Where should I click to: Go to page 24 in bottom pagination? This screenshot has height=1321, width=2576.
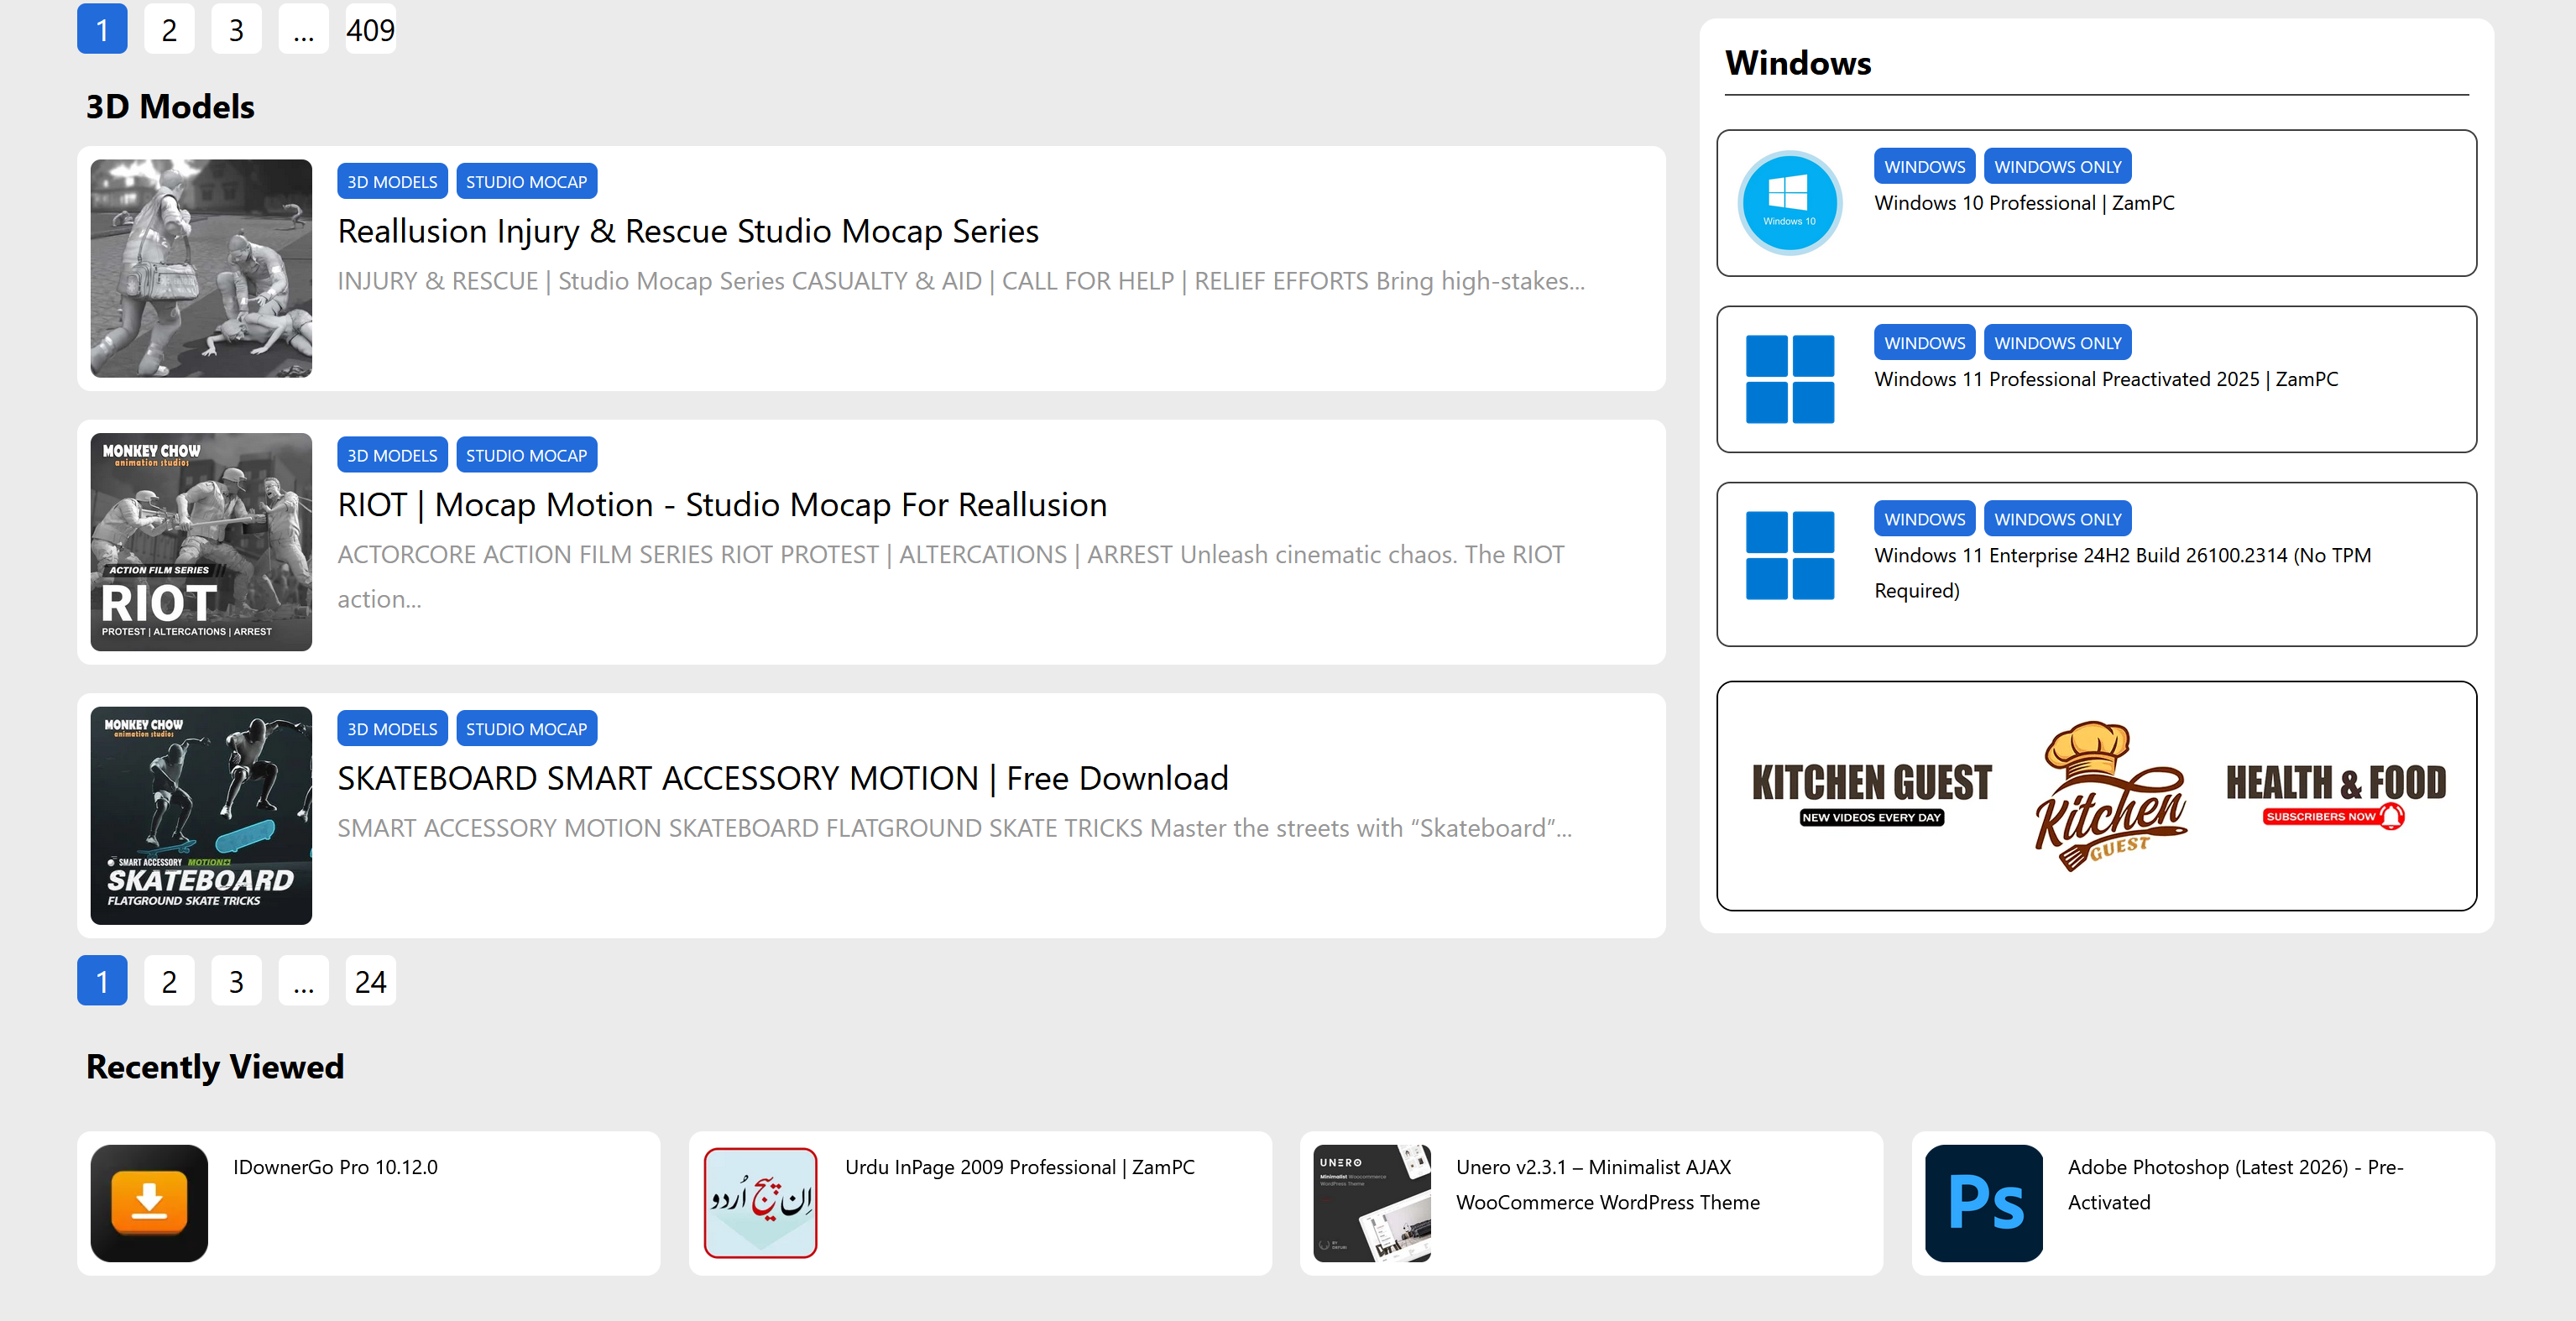(x=370, y=981)
